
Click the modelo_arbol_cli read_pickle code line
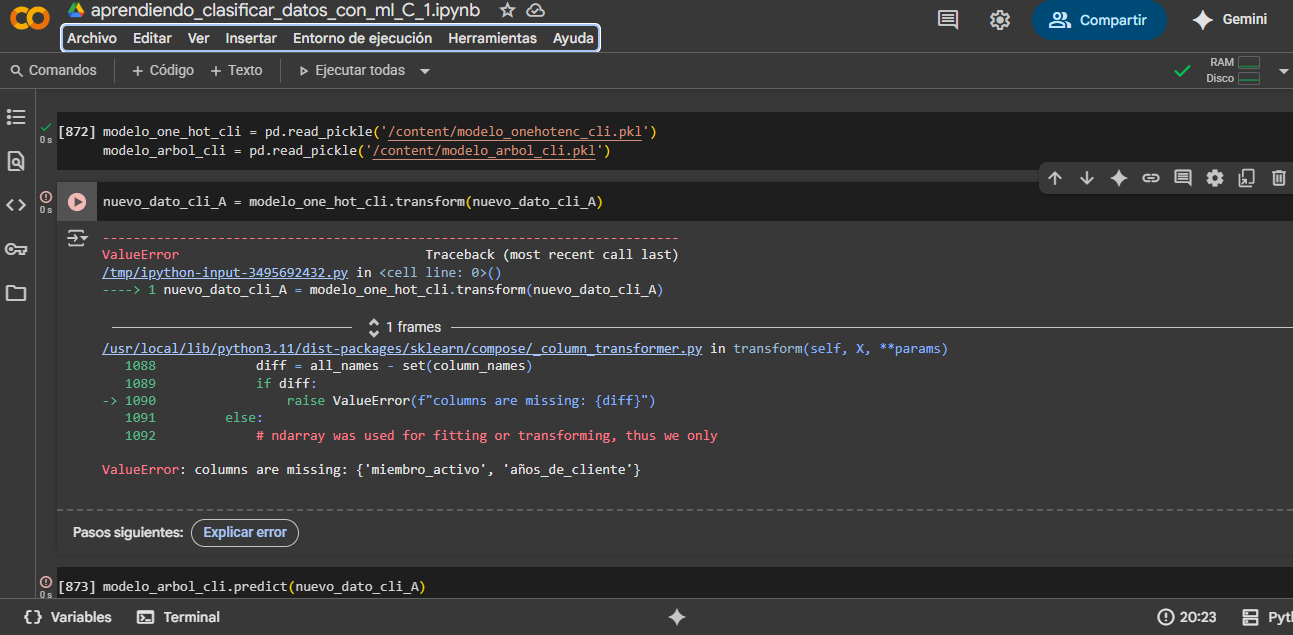(x=356, y=151)
